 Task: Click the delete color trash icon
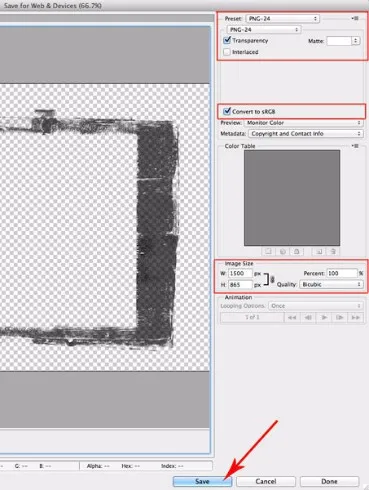333,251
